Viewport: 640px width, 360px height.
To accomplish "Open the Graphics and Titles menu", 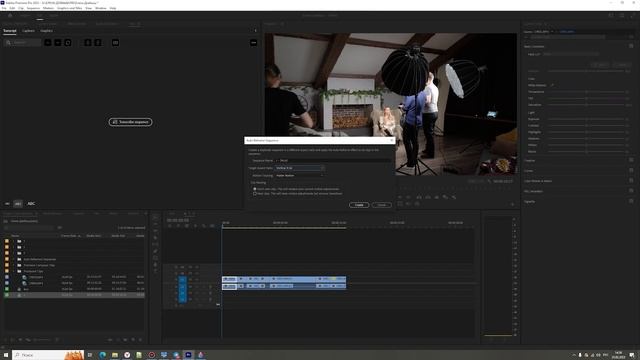I will [x=69, y=8].
